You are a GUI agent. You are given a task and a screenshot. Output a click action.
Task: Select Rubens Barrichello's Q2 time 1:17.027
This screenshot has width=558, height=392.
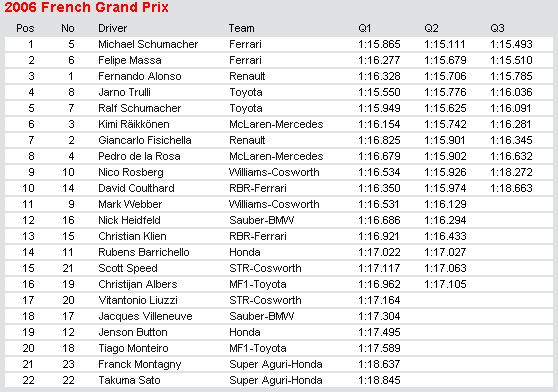coord(445,252)
